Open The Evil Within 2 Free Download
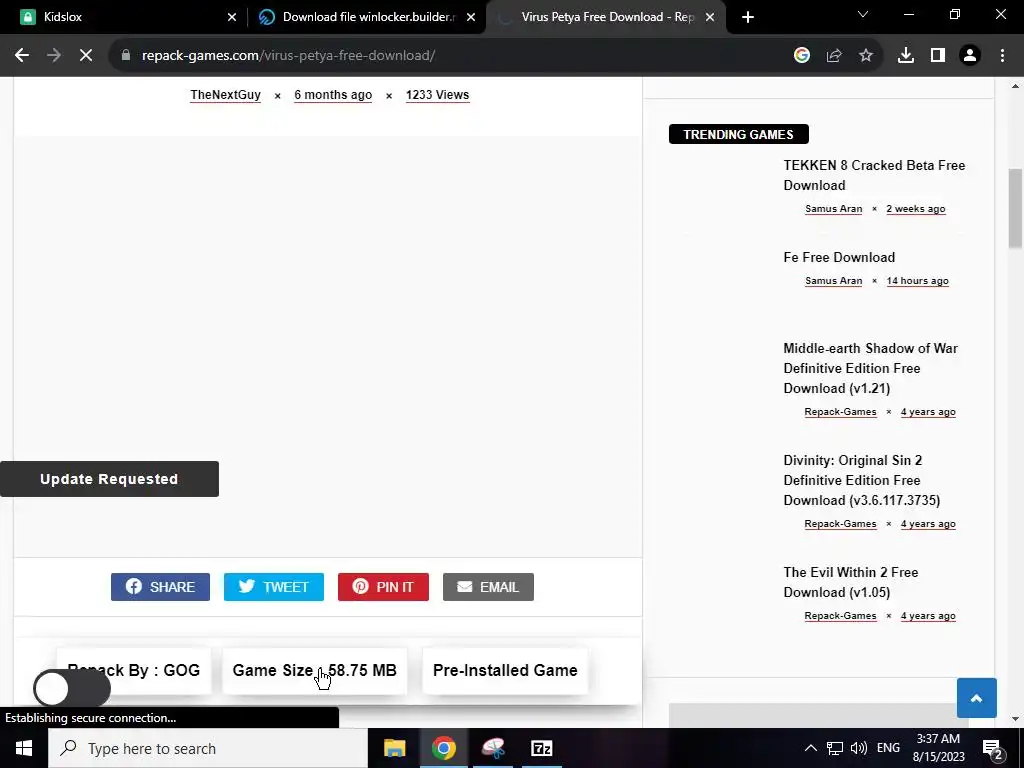The image size is (1024, 768). (850, 582)
